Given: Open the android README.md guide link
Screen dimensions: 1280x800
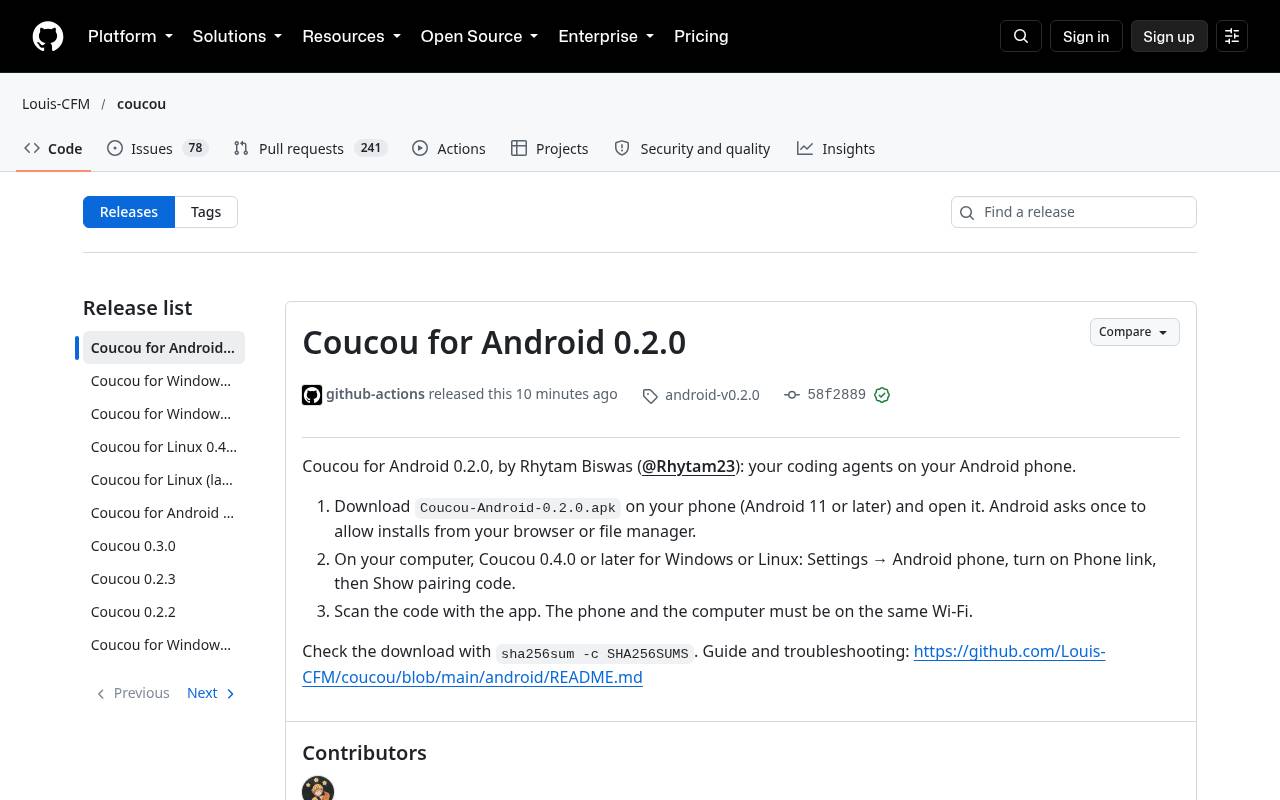Looking at the screenshot, I should 704,664.
